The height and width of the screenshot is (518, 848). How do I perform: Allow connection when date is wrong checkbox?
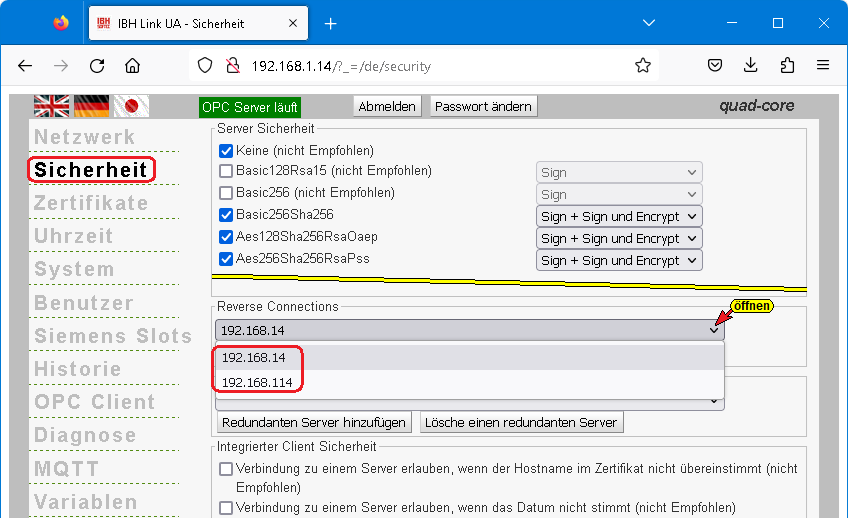[x=226, y=508]
